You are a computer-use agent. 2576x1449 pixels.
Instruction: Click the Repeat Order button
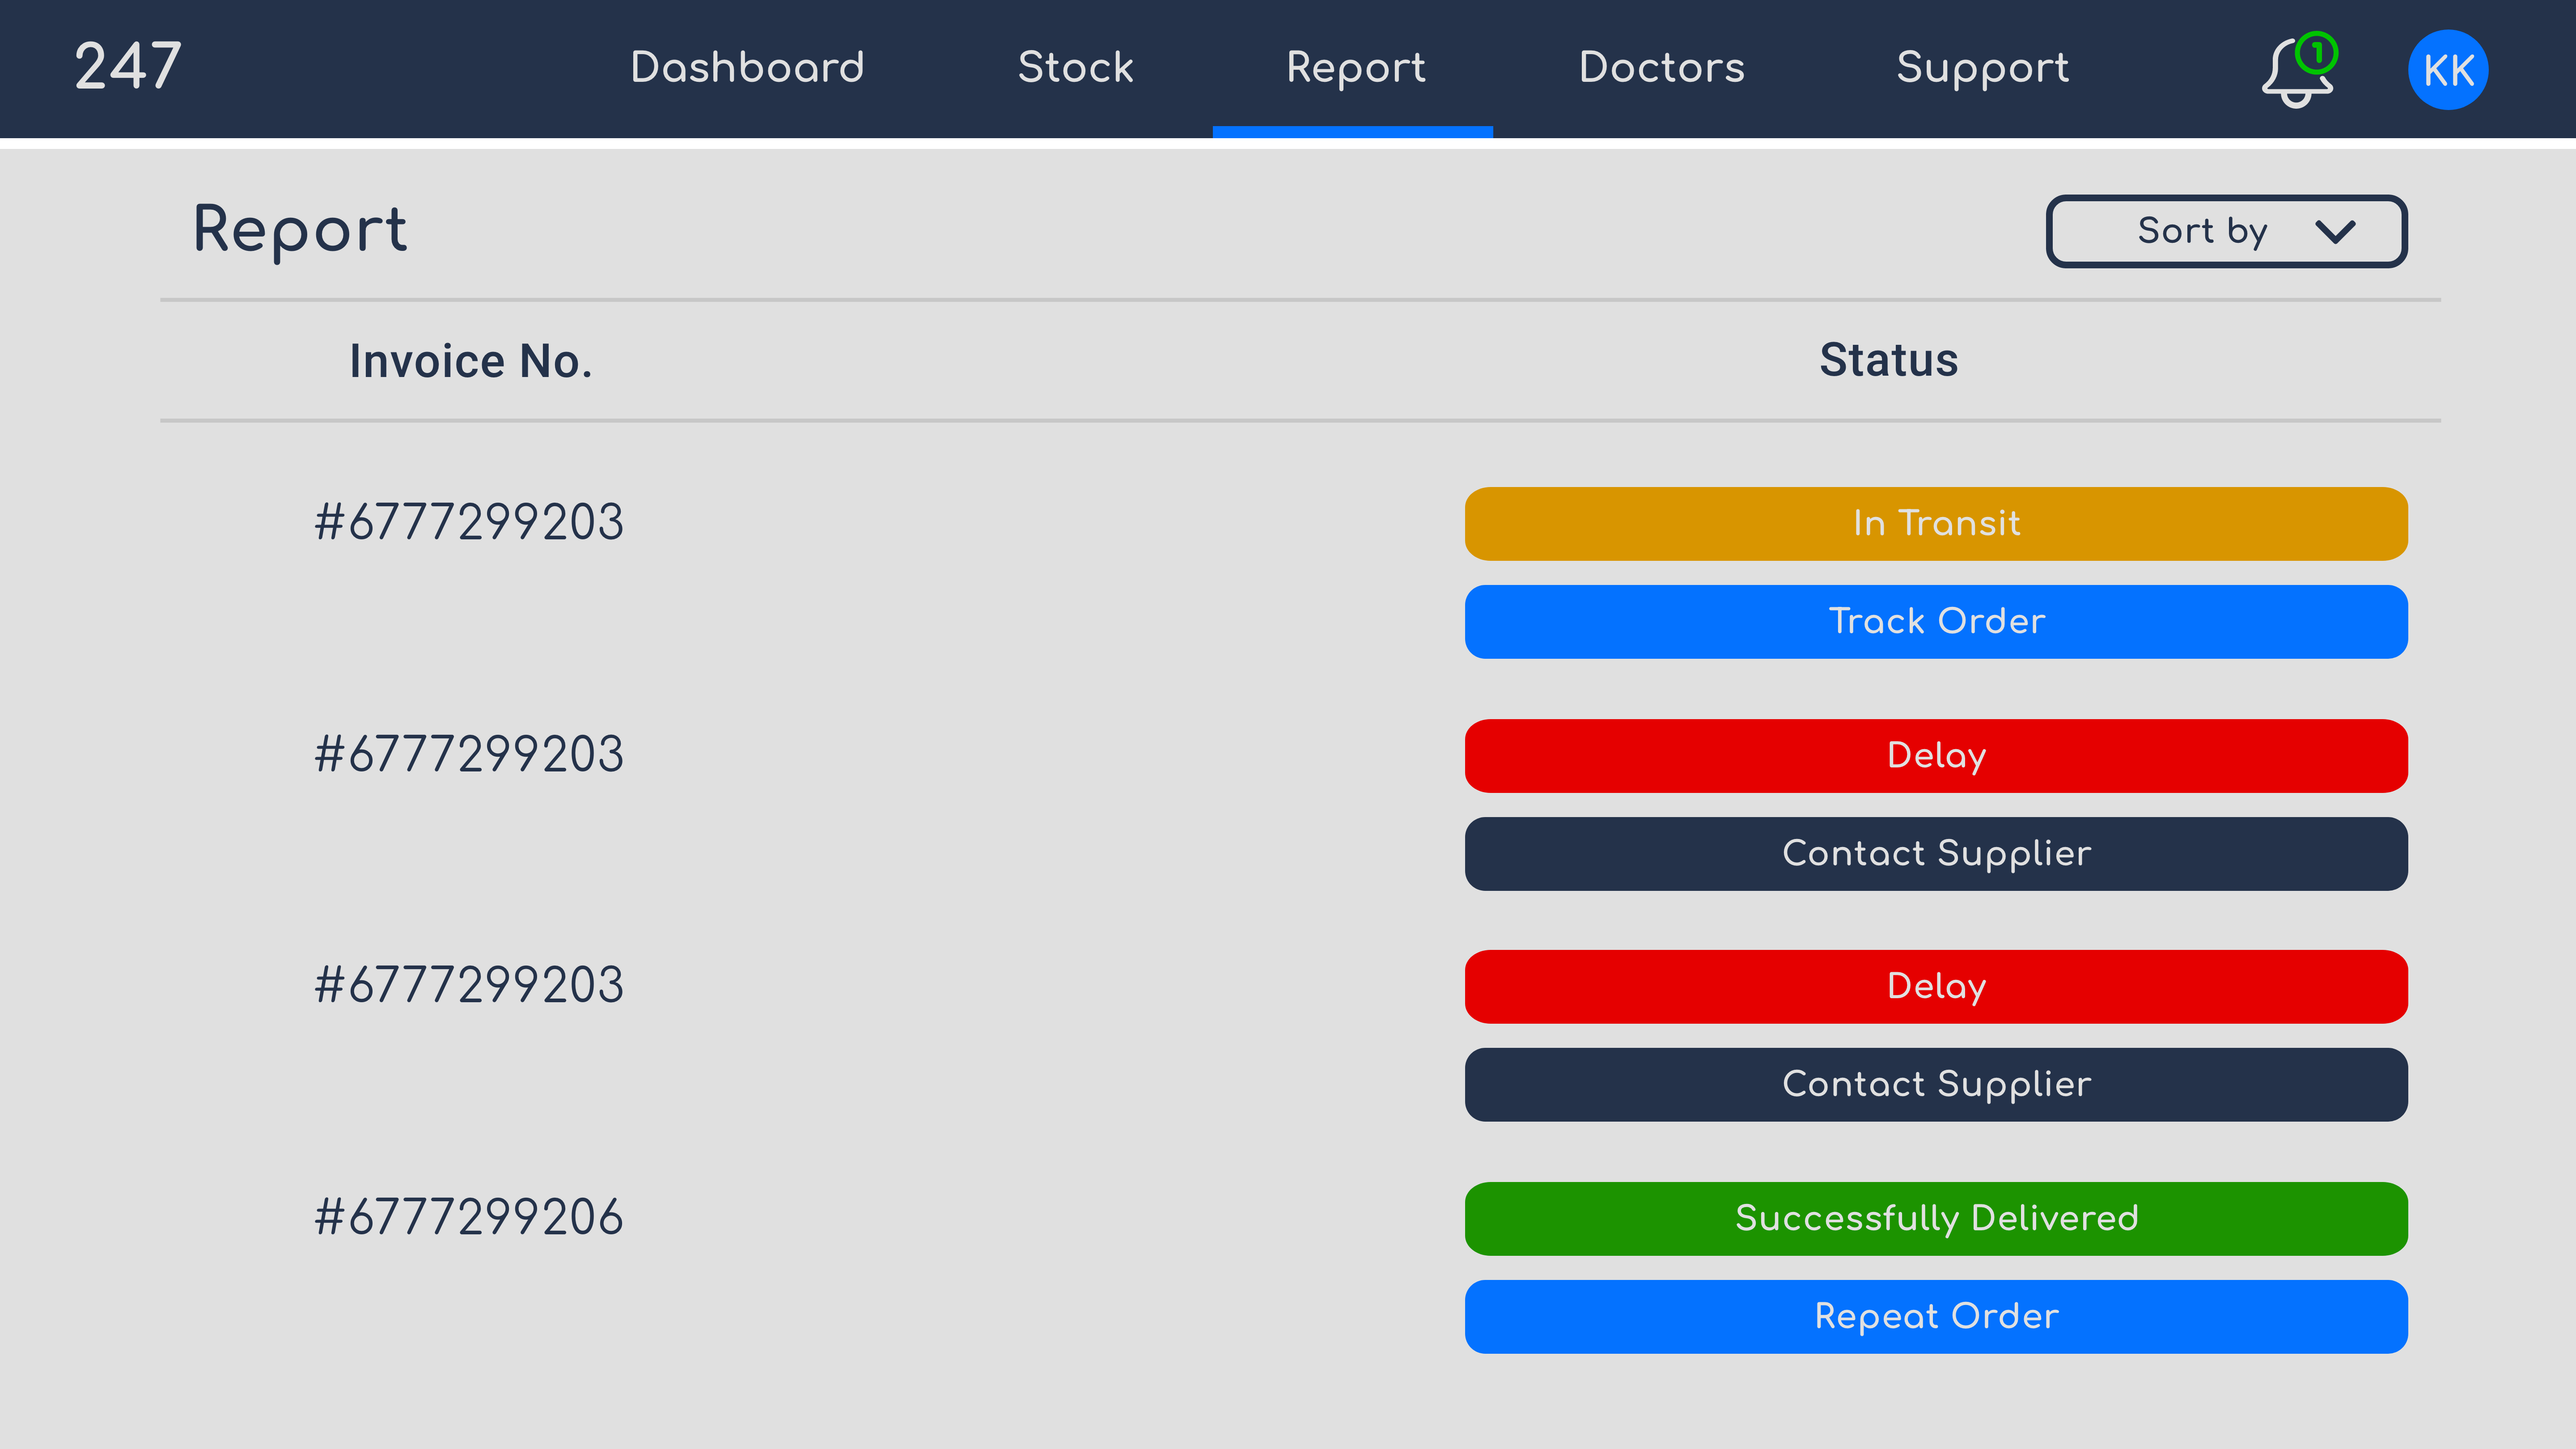click(x=1936, y=1317)
